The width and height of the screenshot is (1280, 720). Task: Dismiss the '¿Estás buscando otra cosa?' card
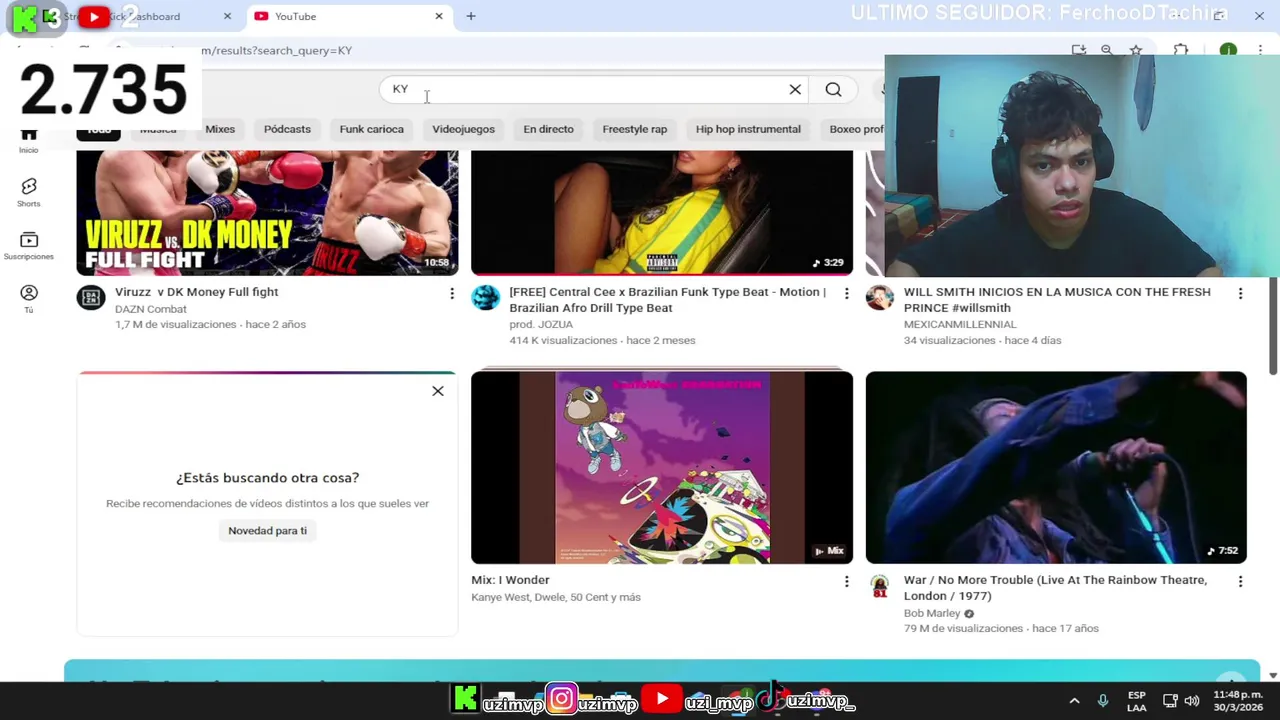coord(437,391)
